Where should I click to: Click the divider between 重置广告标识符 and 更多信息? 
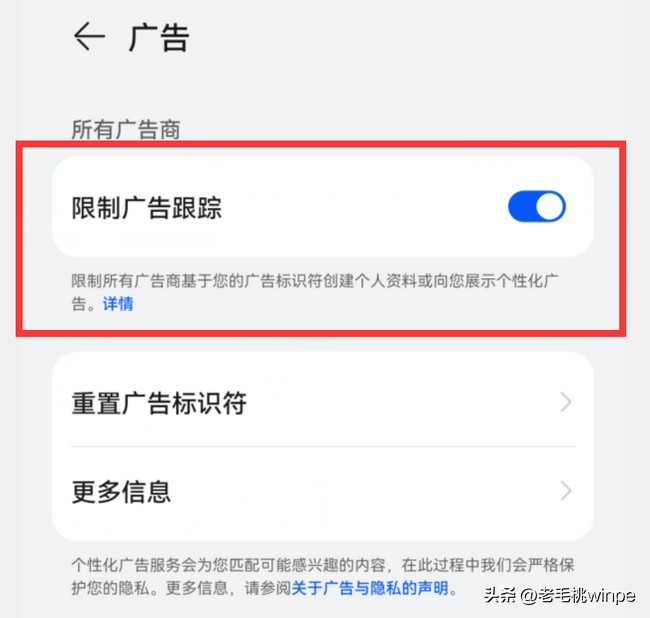tap(323, 446)
